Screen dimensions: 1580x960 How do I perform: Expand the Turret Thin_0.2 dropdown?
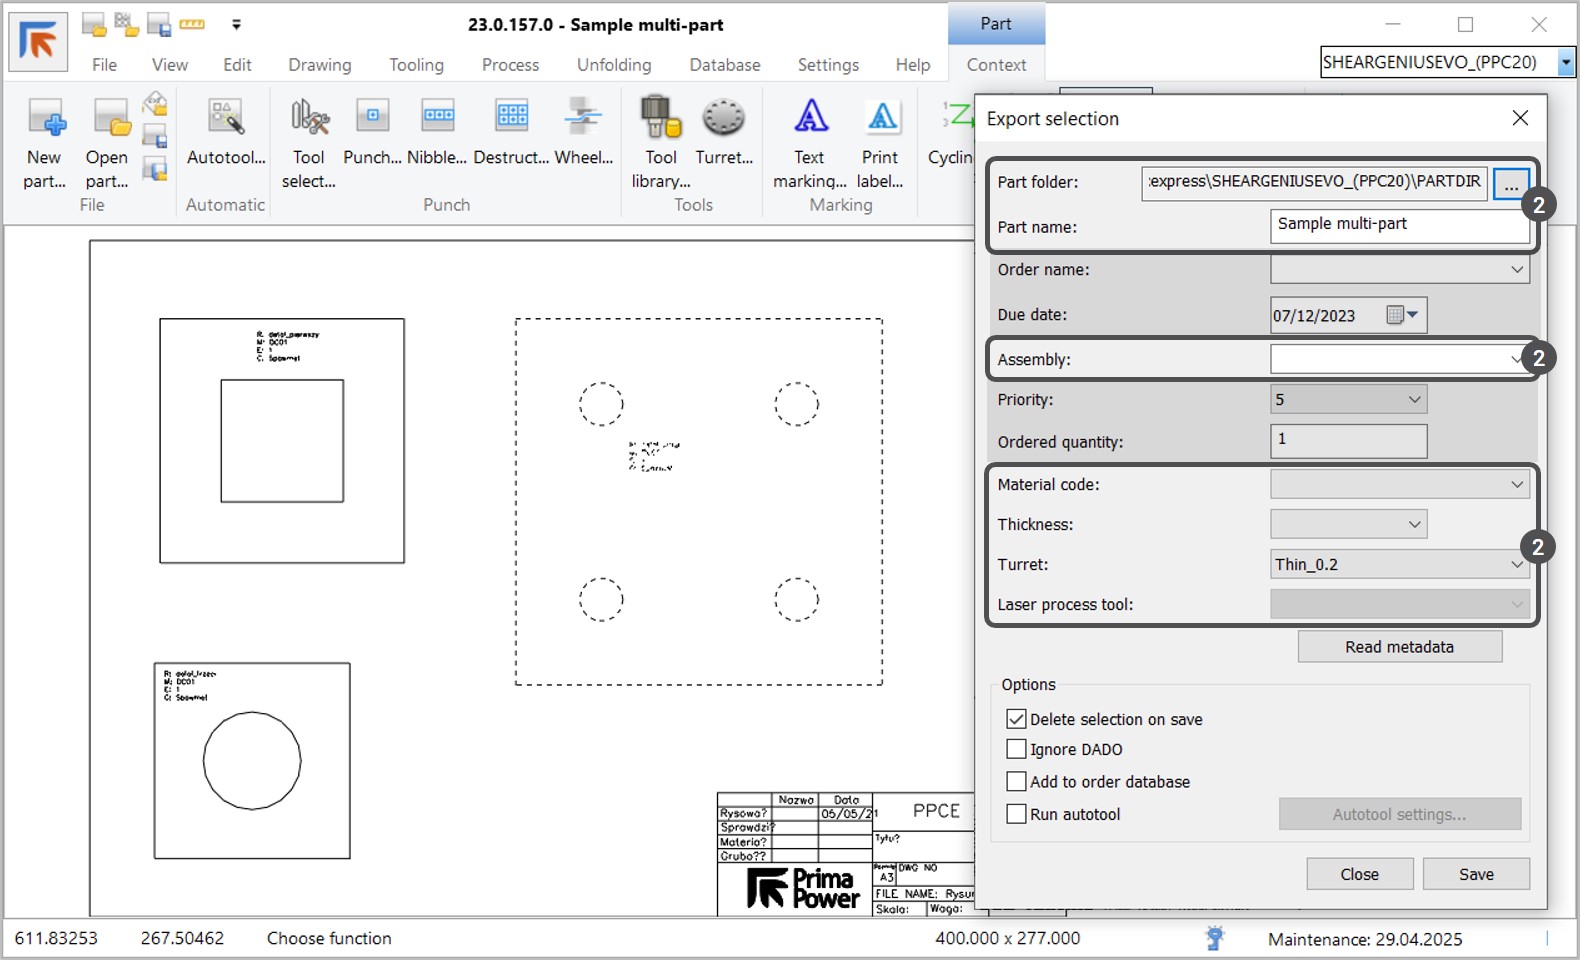1516,565
